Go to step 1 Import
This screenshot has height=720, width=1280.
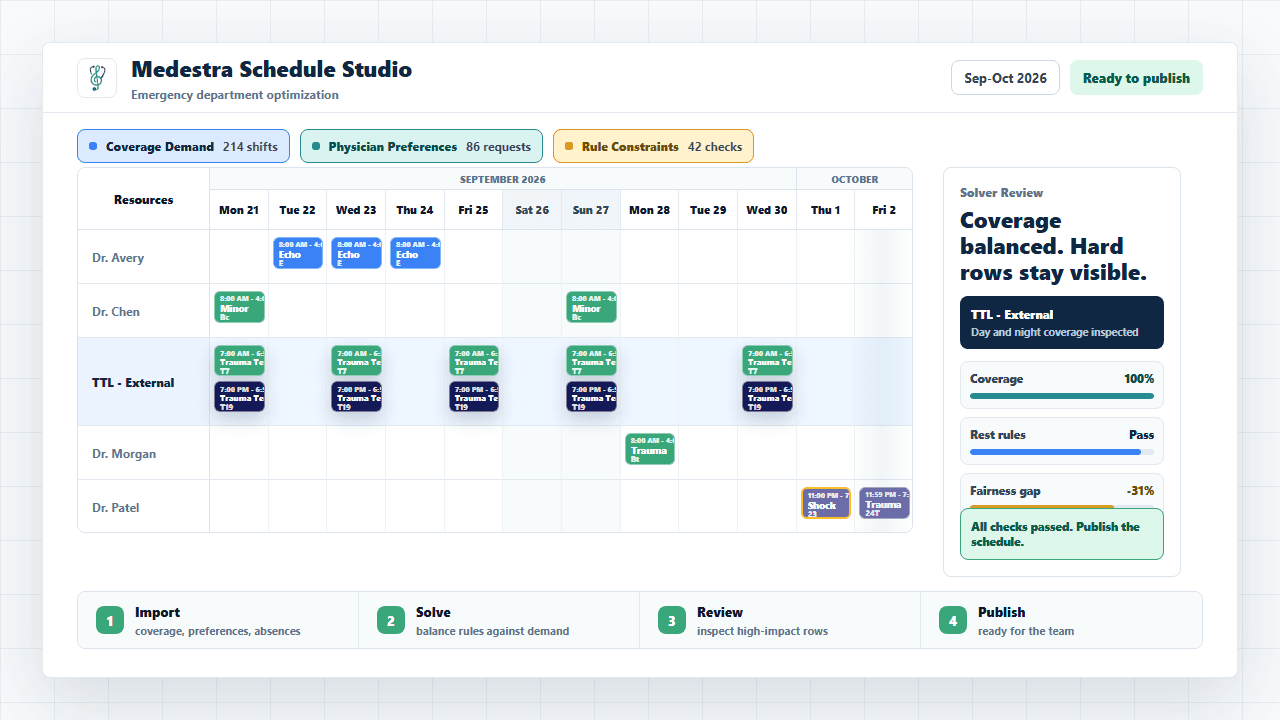click(x=218, y=620)
